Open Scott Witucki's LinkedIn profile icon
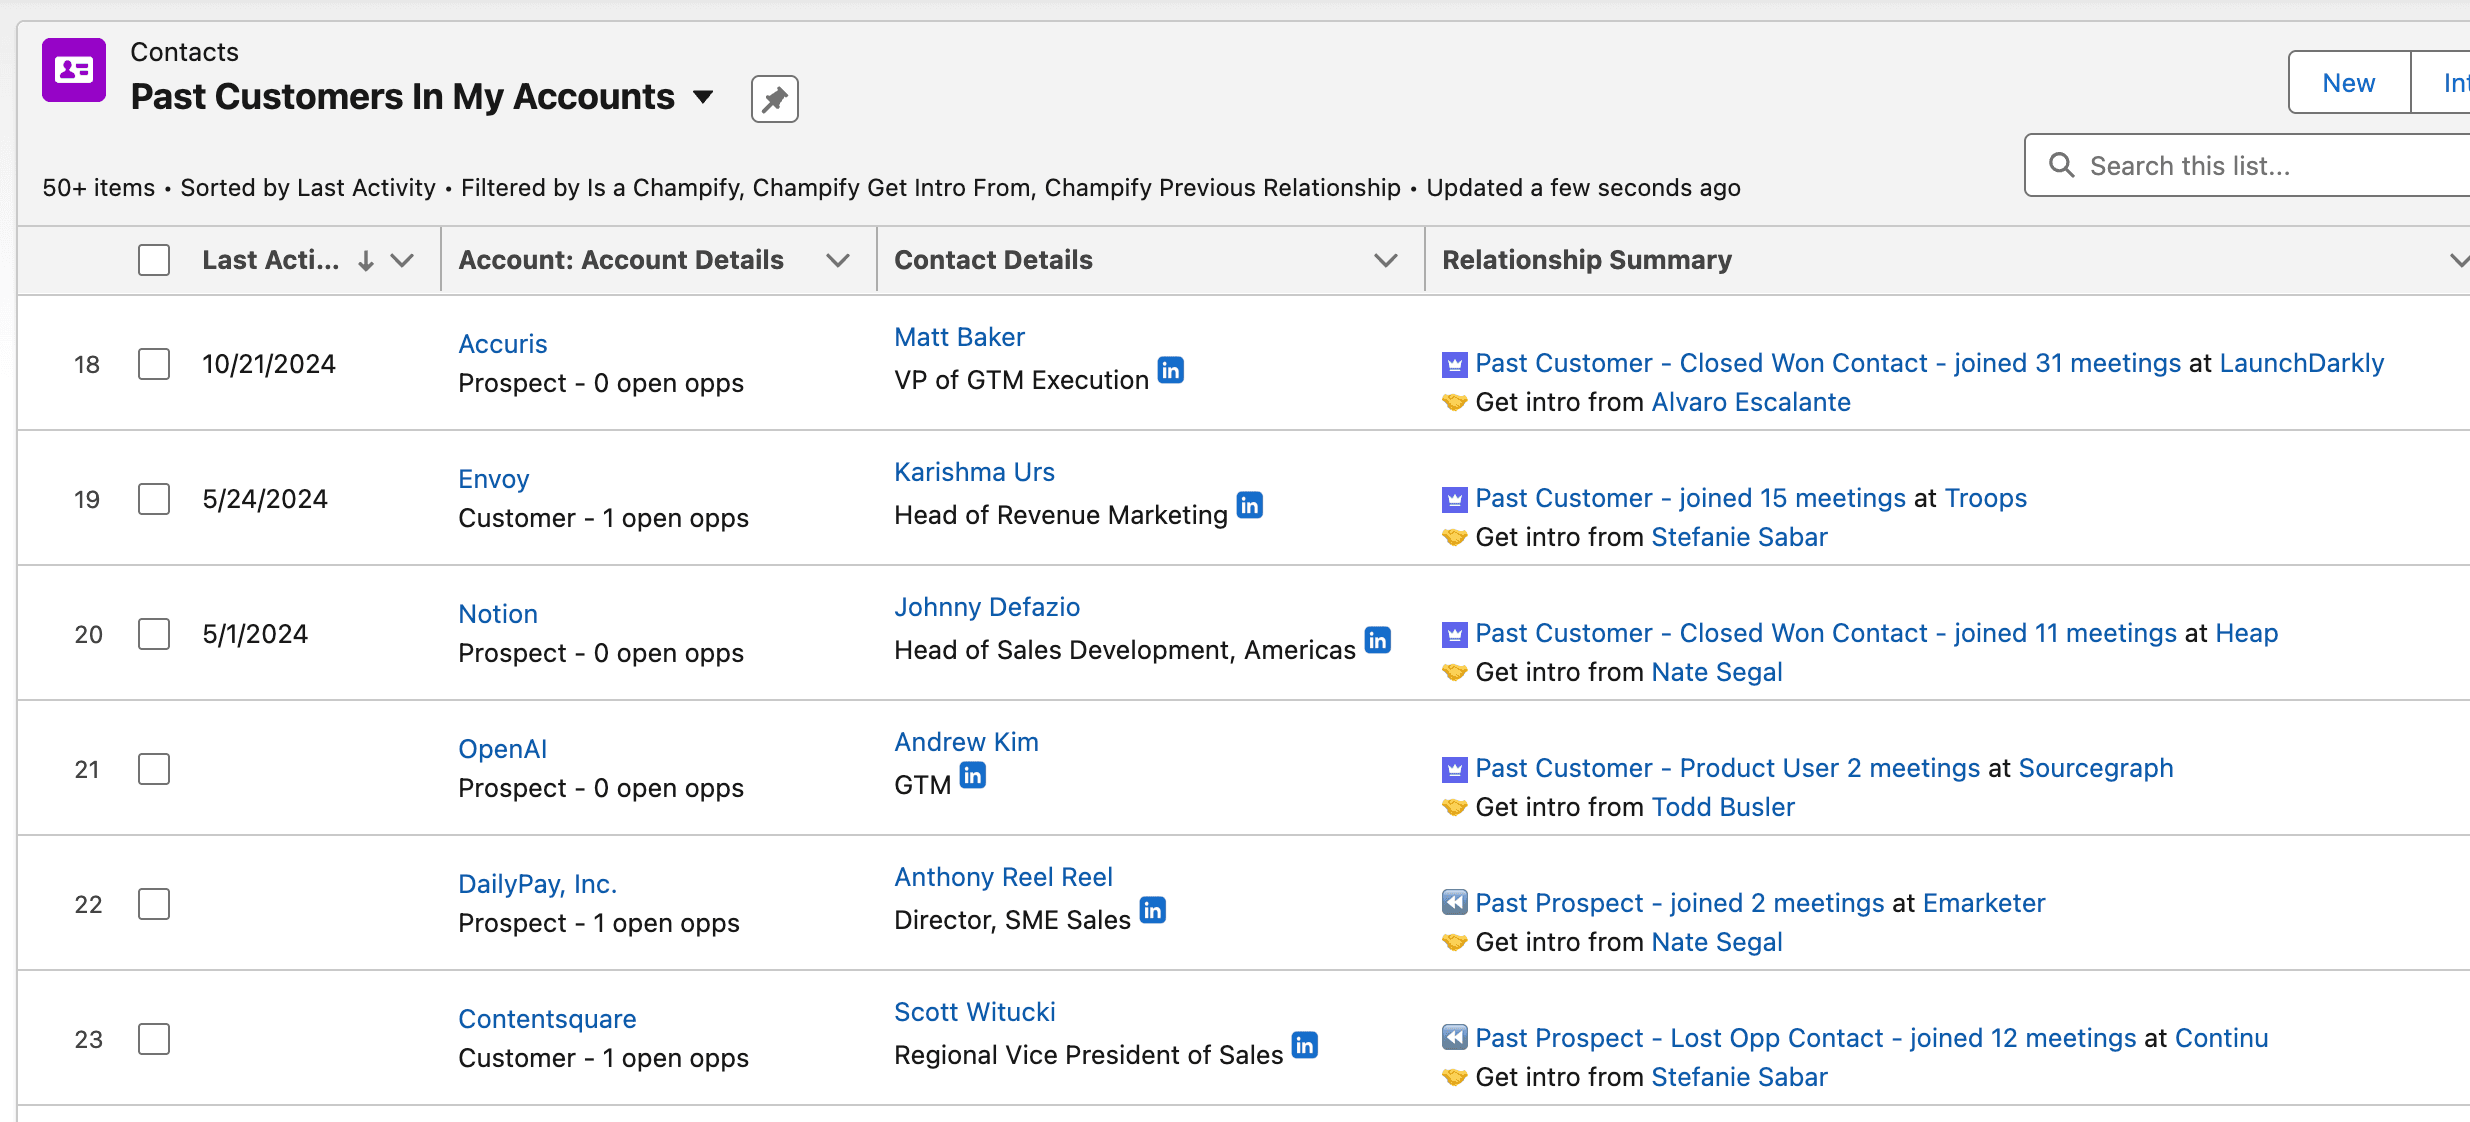The height and width of the screenshot is (1122, 2470). click(x=1305, y=1045)
